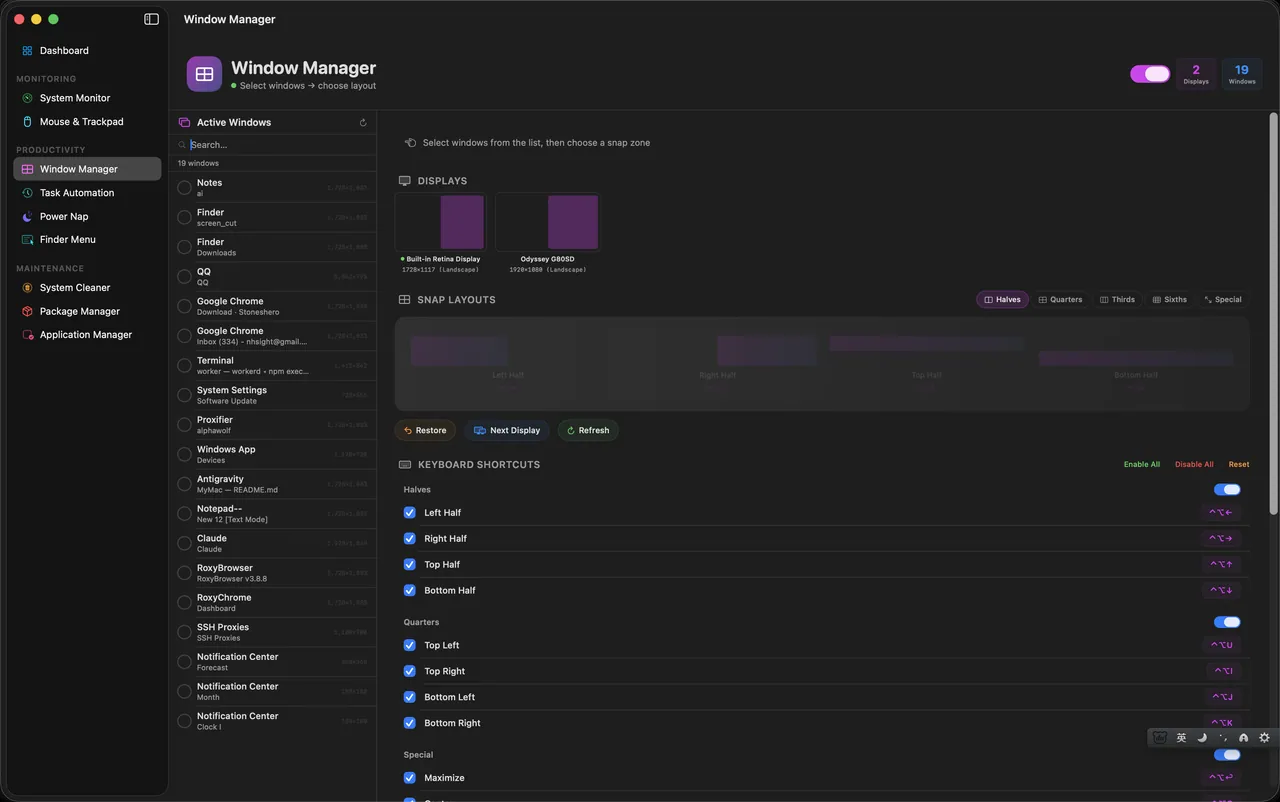Click Disable All shortcuts link

pos(1194,465)
